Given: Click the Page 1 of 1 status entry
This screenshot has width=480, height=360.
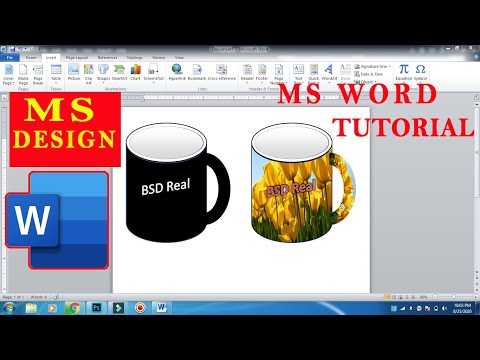Looking at the screenshot, I should coord(13,297).
